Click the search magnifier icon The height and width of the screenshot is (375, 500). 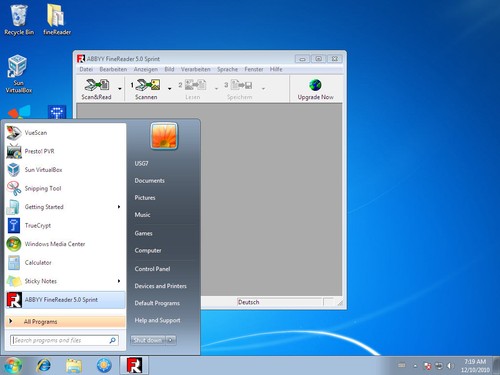tap(113, 340)
